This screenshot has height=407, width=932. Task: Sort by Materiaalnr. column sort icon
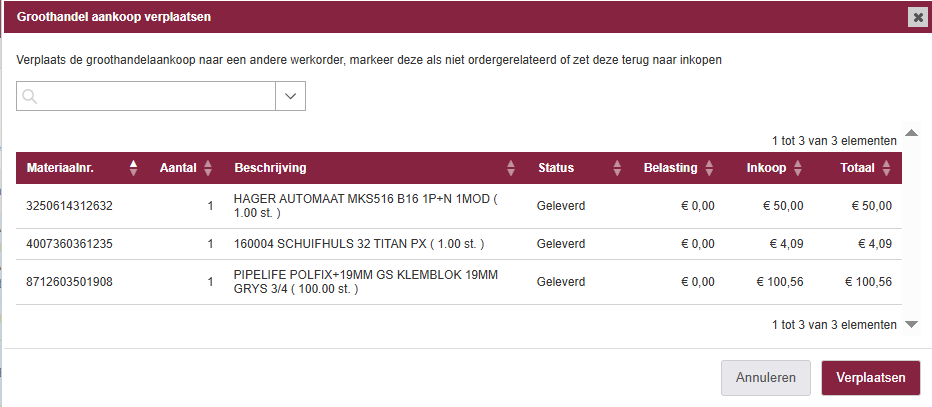click(134, 168)
